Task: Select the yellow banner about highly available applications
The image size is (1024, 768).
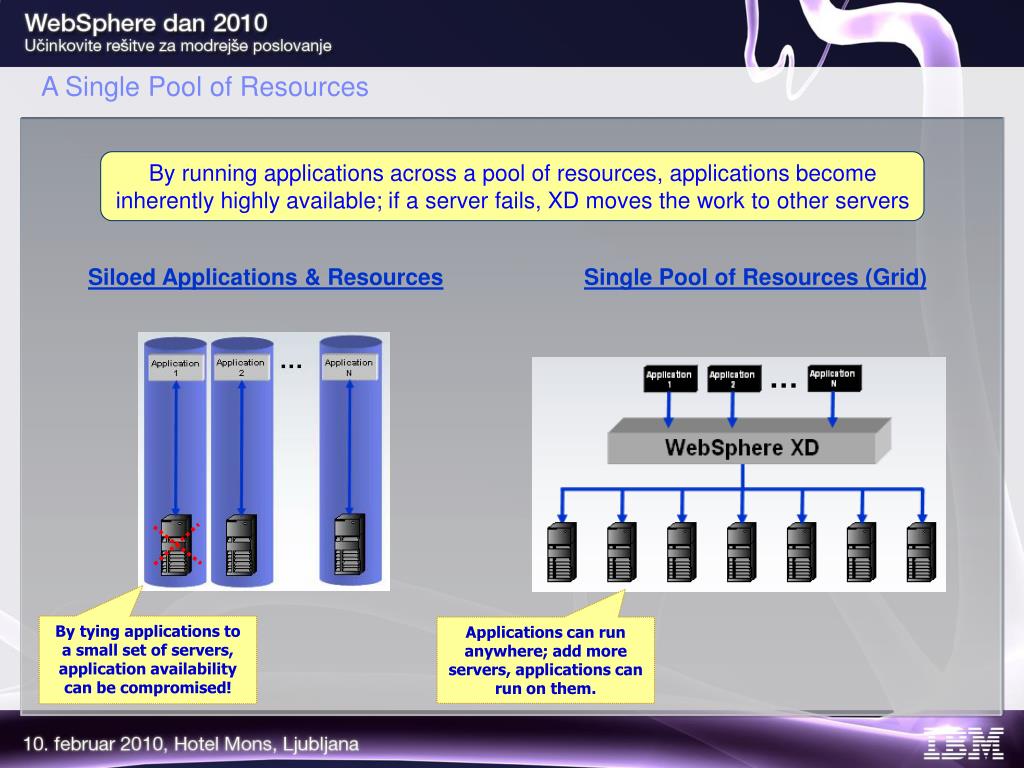Action: [512, 186]
